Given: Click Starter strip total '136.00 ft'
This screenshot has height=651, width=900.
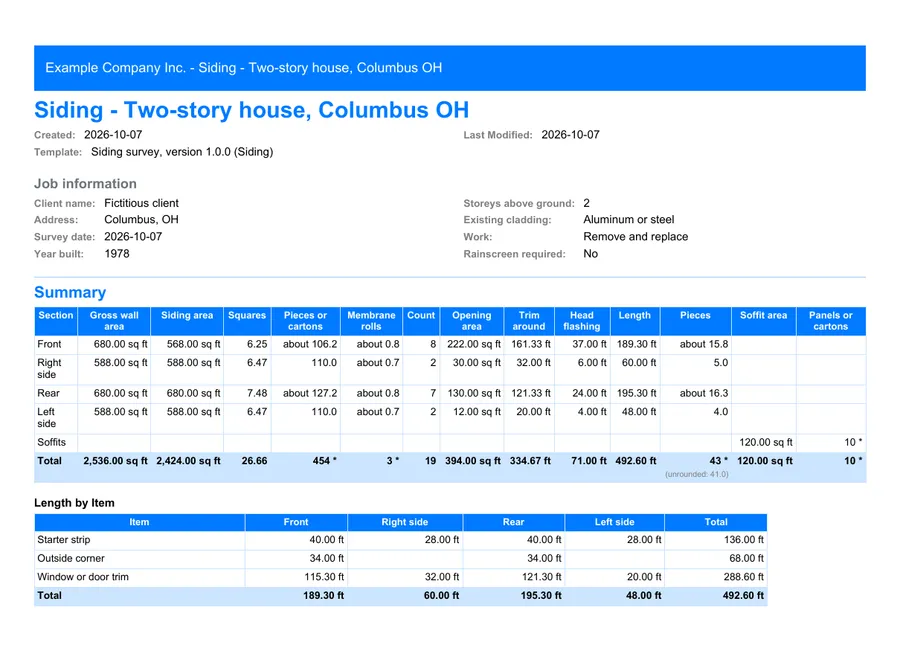Looking at the screenshot, I should (x=744, y=540).
